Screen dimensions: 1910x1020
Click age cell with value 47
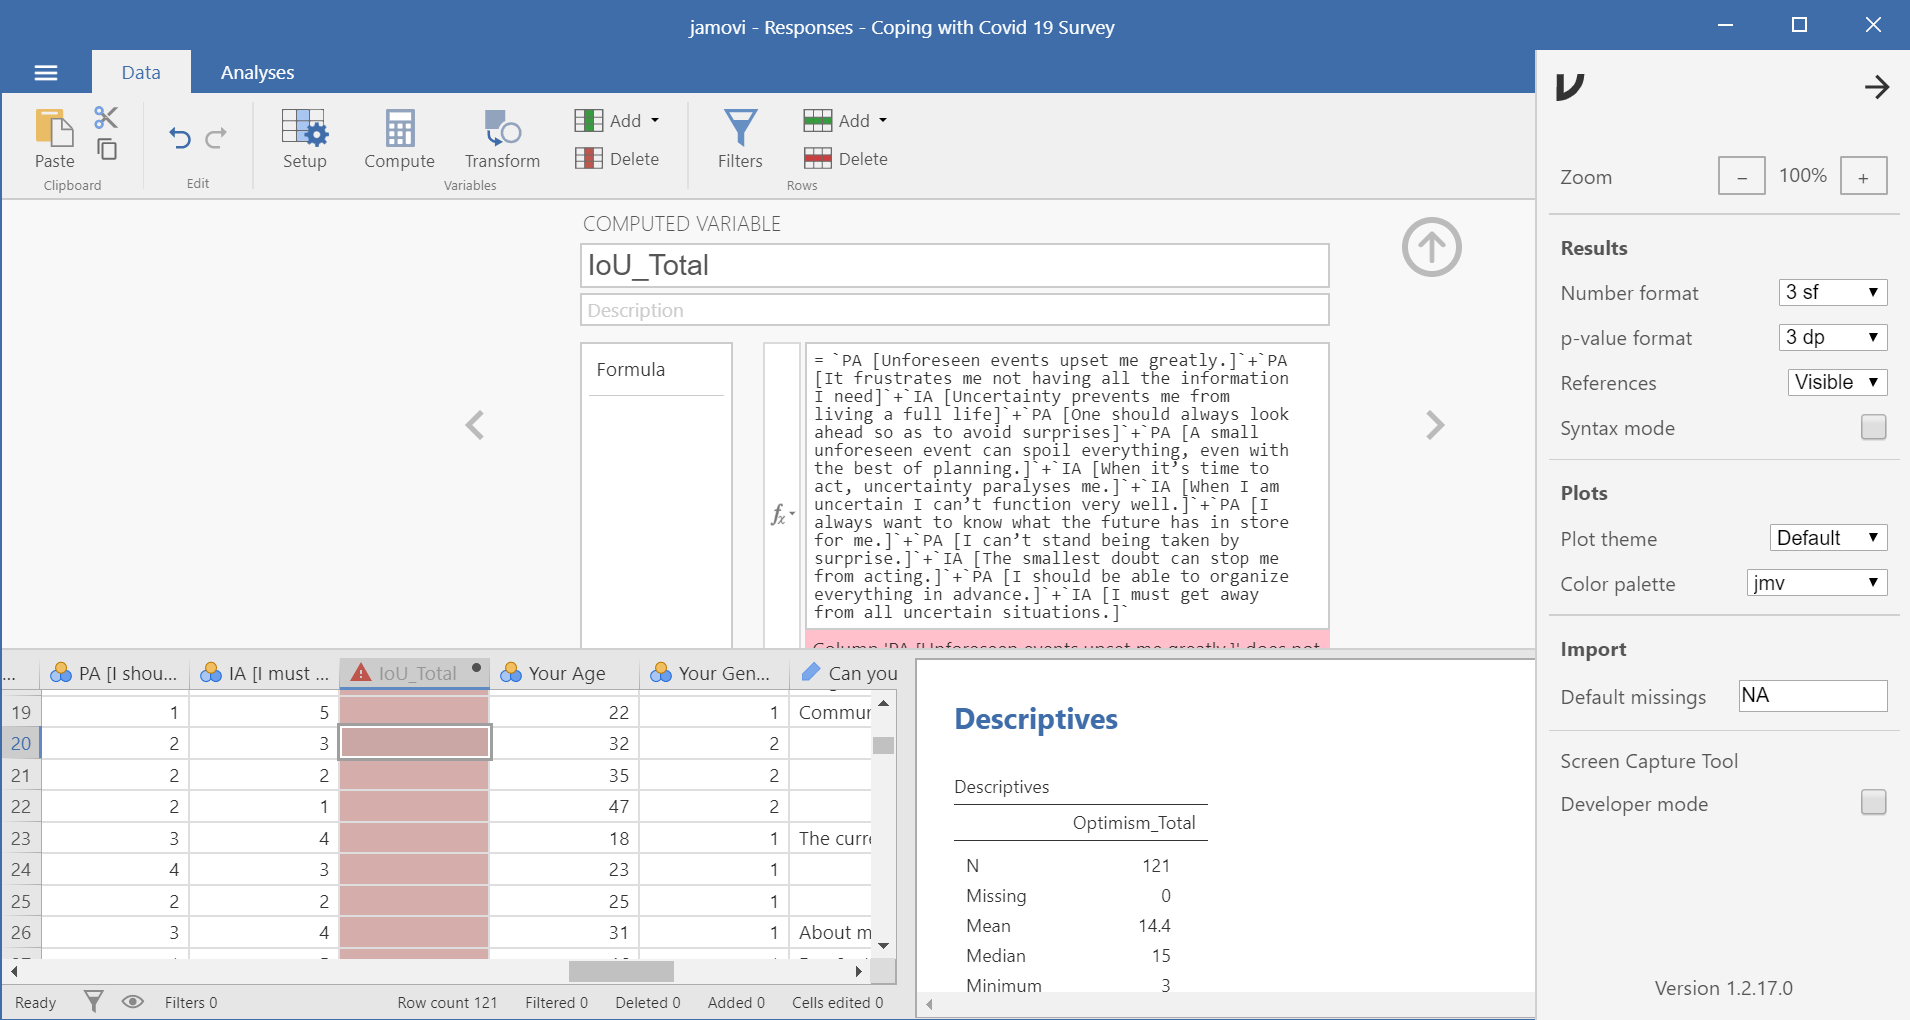(x=564, y=806)
